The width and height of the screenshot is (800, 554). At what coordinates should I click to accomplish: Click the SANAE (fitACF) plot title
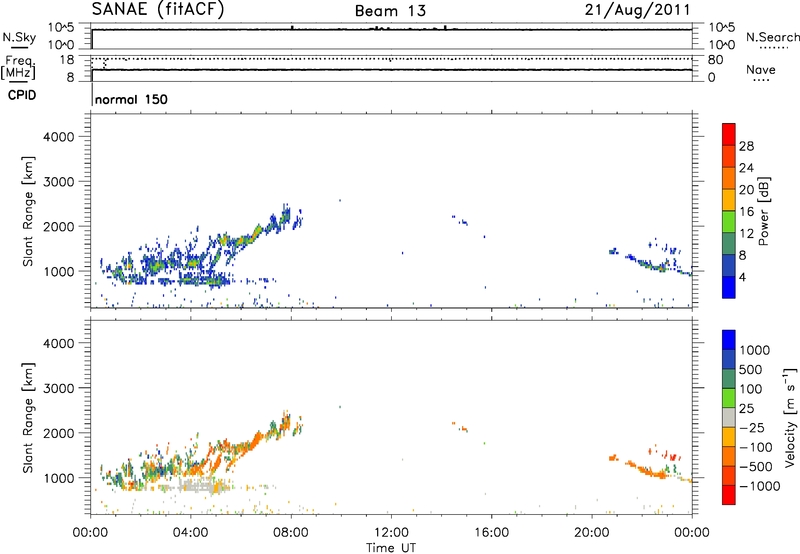[158, 9]
